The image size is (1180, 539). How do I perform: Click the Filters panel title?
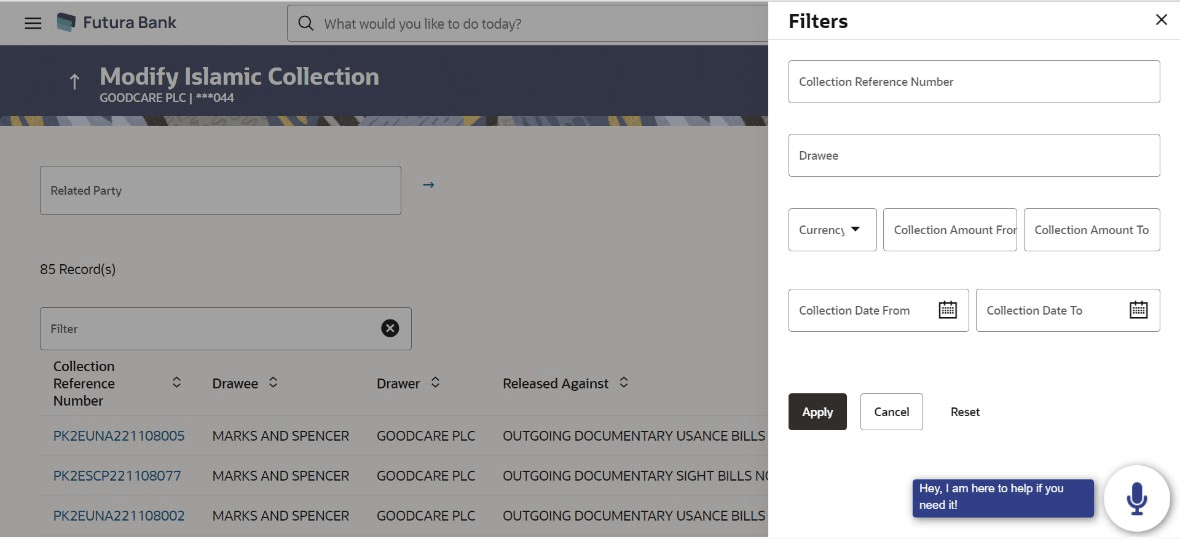818,22
